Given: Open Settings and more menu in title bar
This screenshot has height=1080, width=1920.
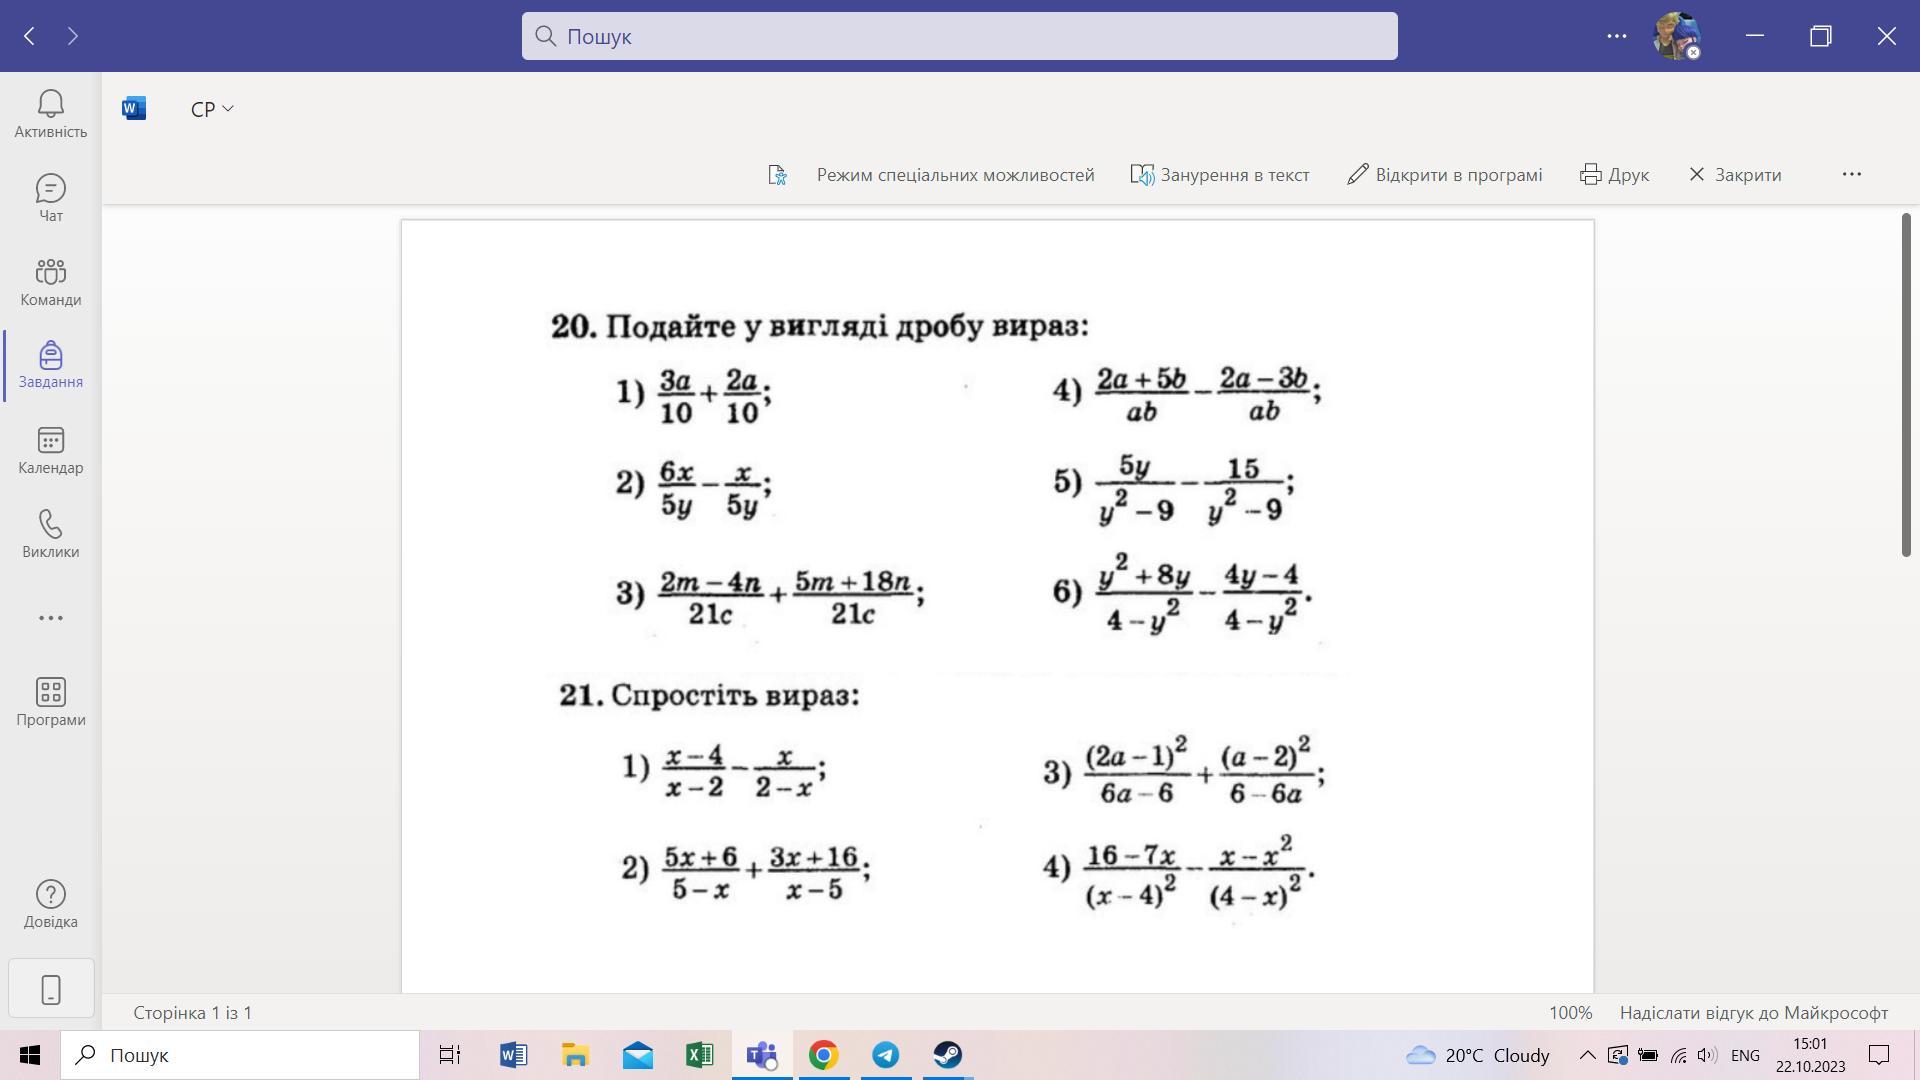Looking at the screenshot, I should (x=1616, y=36).
